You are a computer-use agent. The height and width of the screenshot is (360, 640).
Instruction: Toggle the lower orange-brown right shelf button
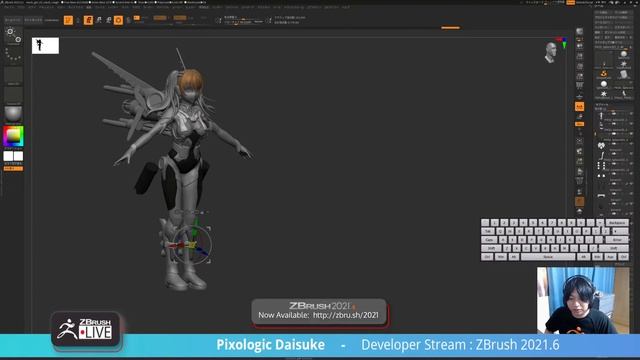580,201
